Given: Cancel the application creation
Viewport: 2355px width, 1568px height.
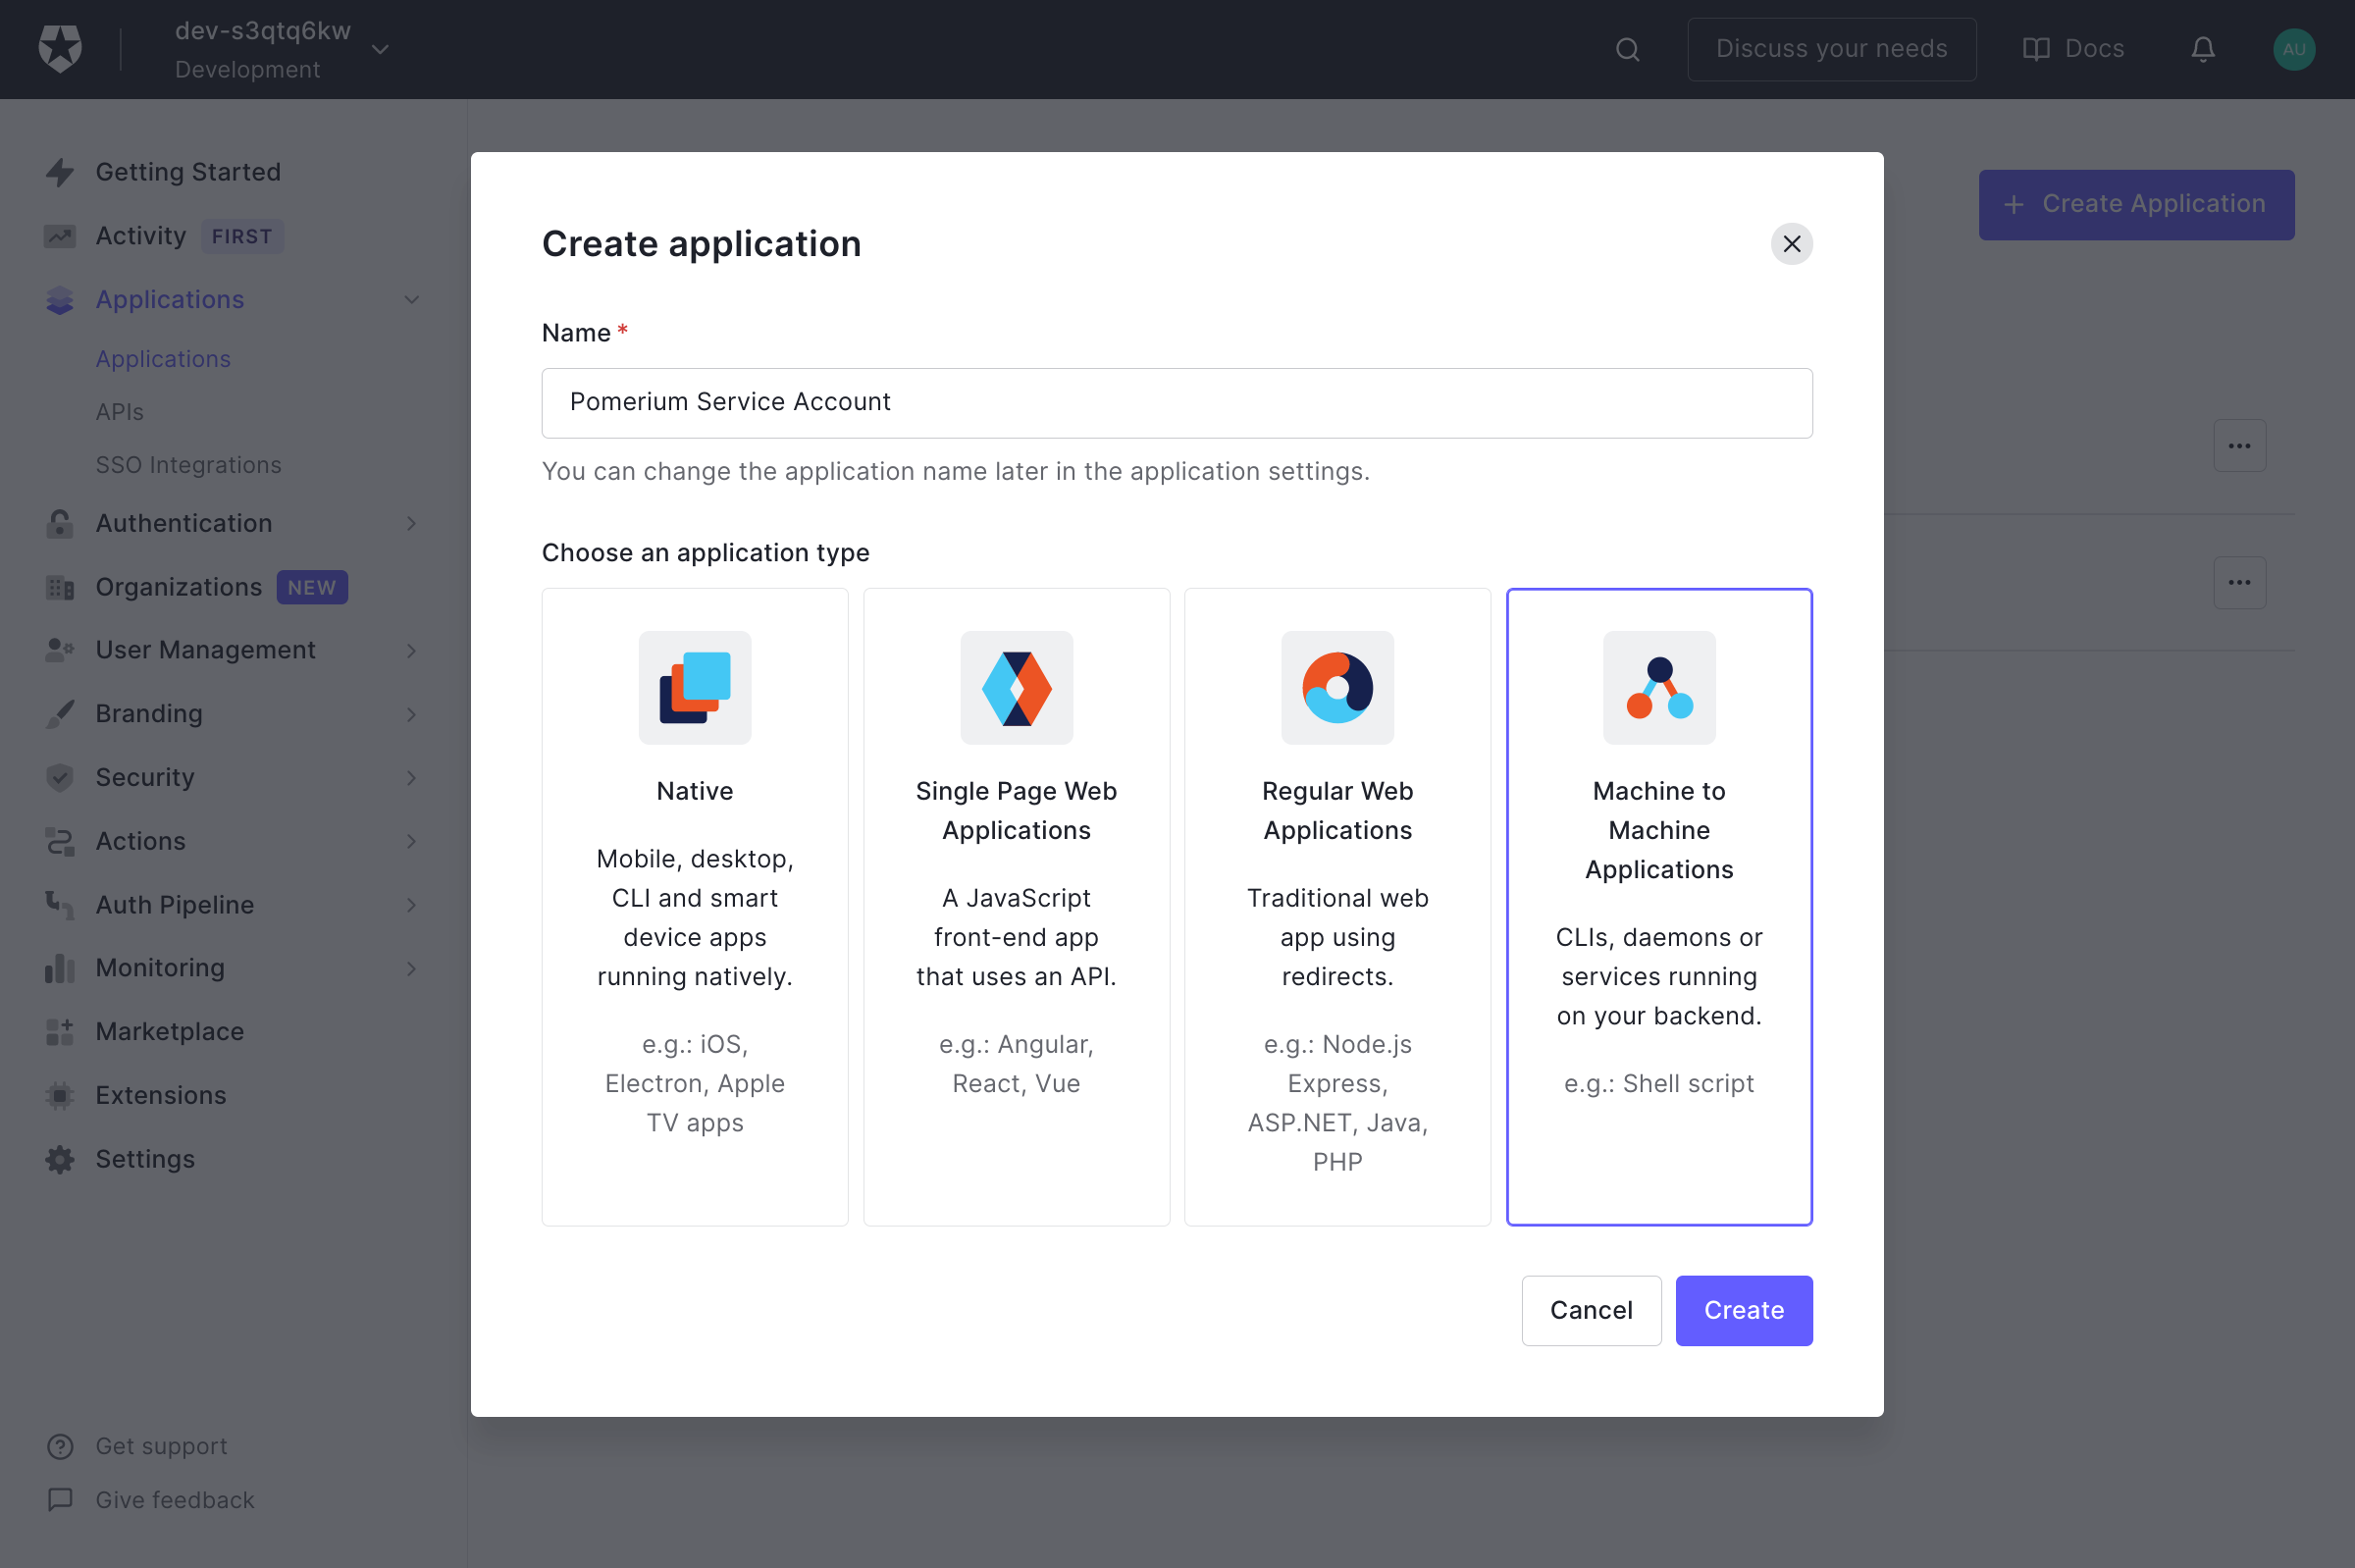Looking at the screenshot, I should click(x=1590, y=1310).
